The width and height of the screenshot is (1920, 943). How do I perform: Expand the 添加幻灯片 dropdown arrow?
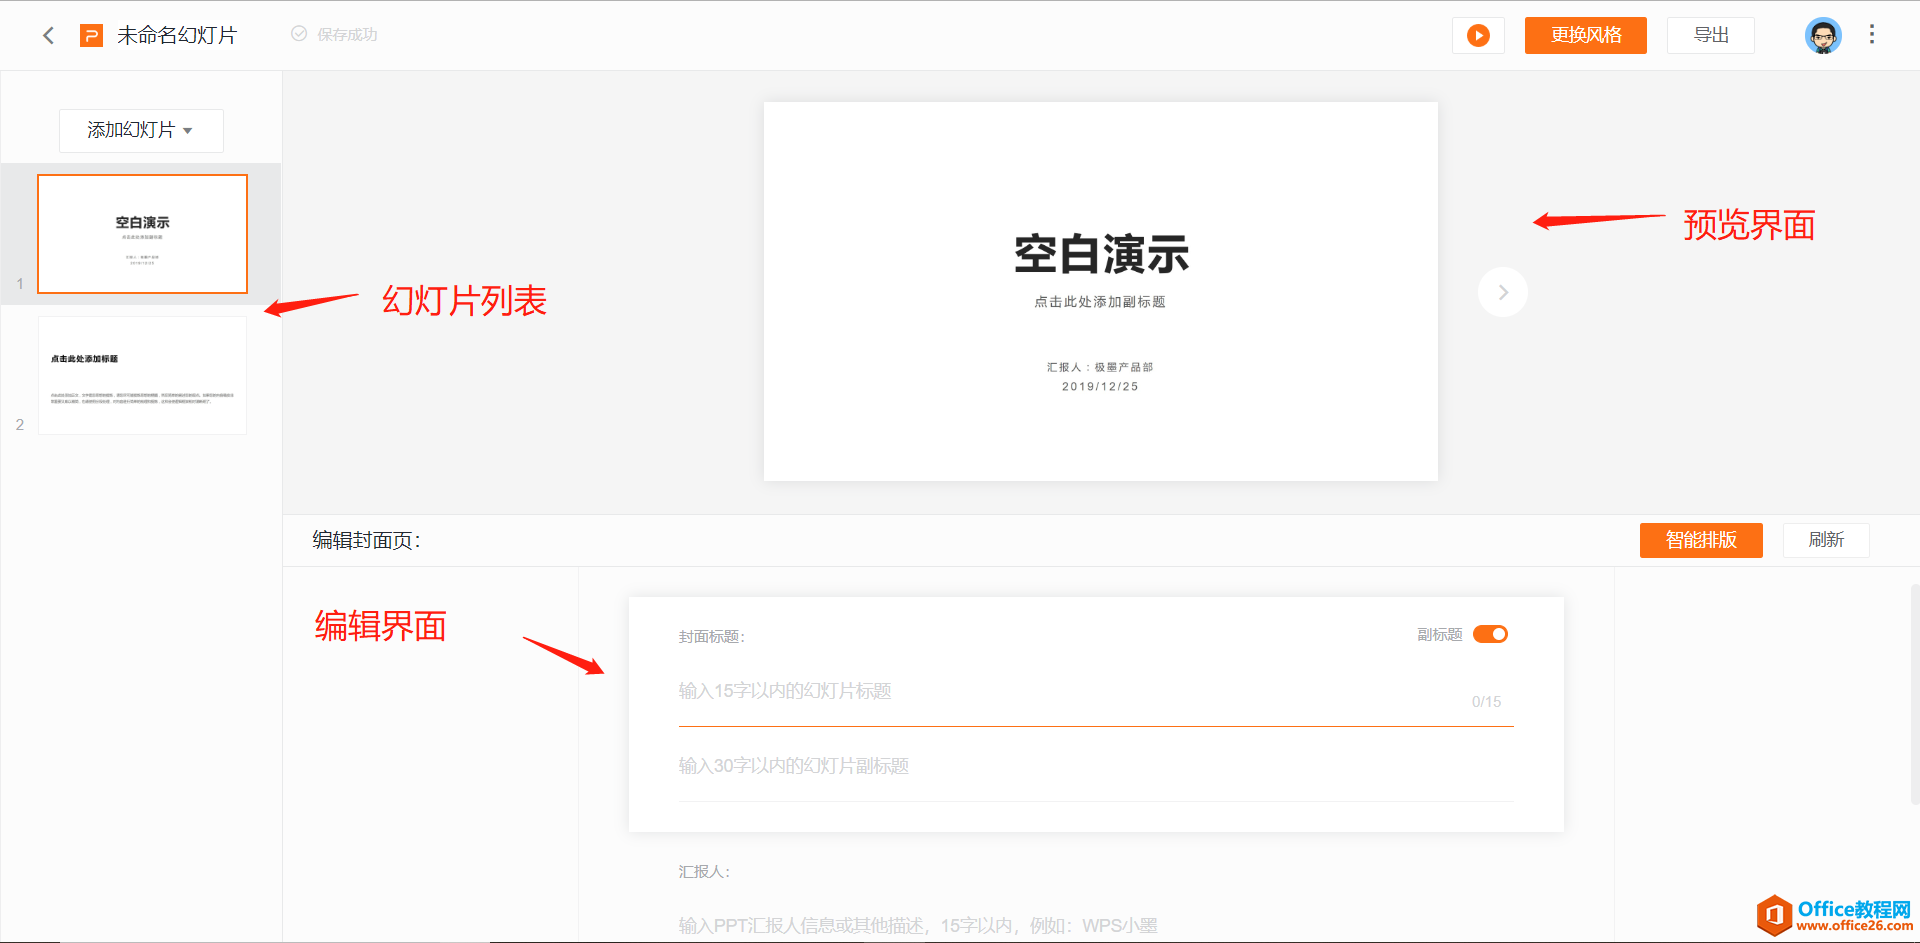pyautogui.click(x=186, y=131)
